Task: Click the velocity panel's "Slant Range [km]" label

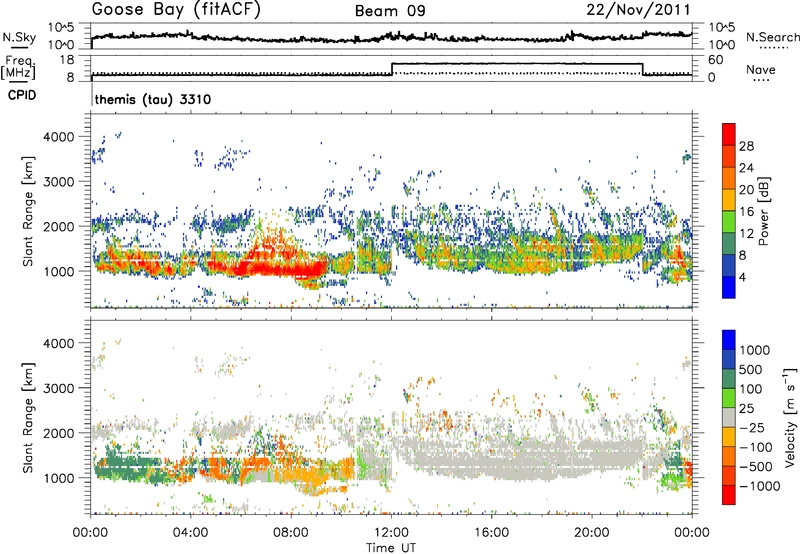Action: [28, 417]
